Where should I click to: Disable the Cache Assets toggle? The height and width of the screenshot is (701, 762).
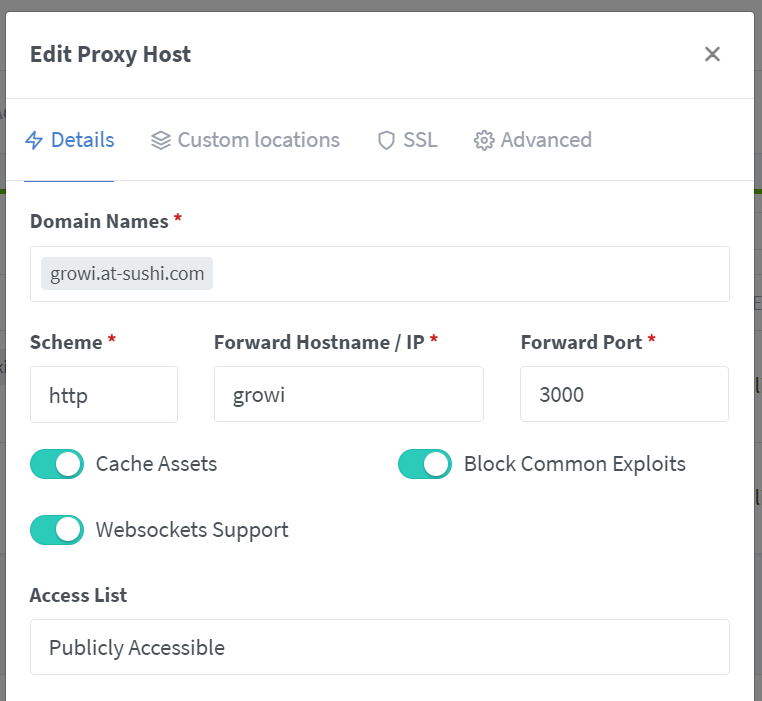pos(57,464)
